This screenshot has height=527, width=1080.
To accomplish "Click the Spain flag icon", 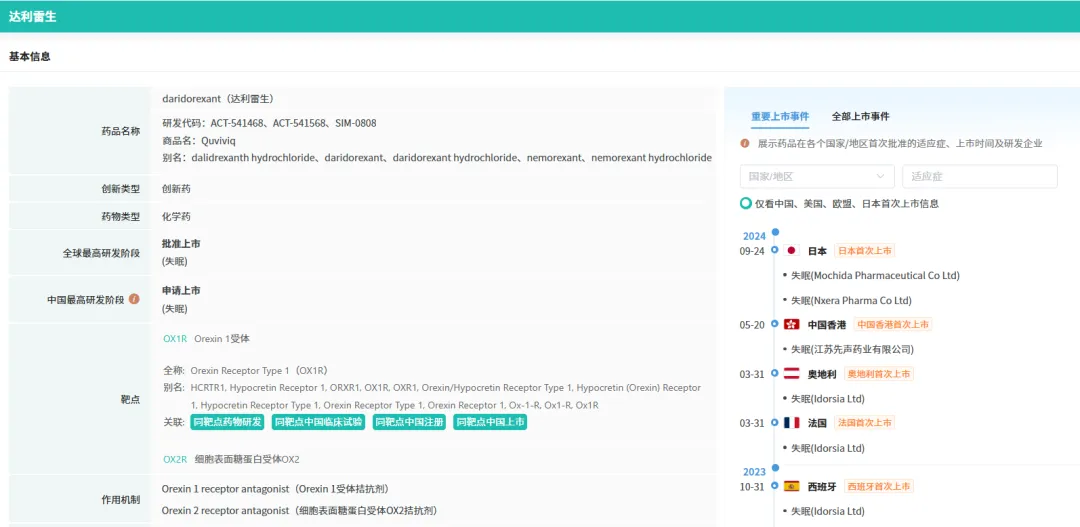I will coord(791,487).
